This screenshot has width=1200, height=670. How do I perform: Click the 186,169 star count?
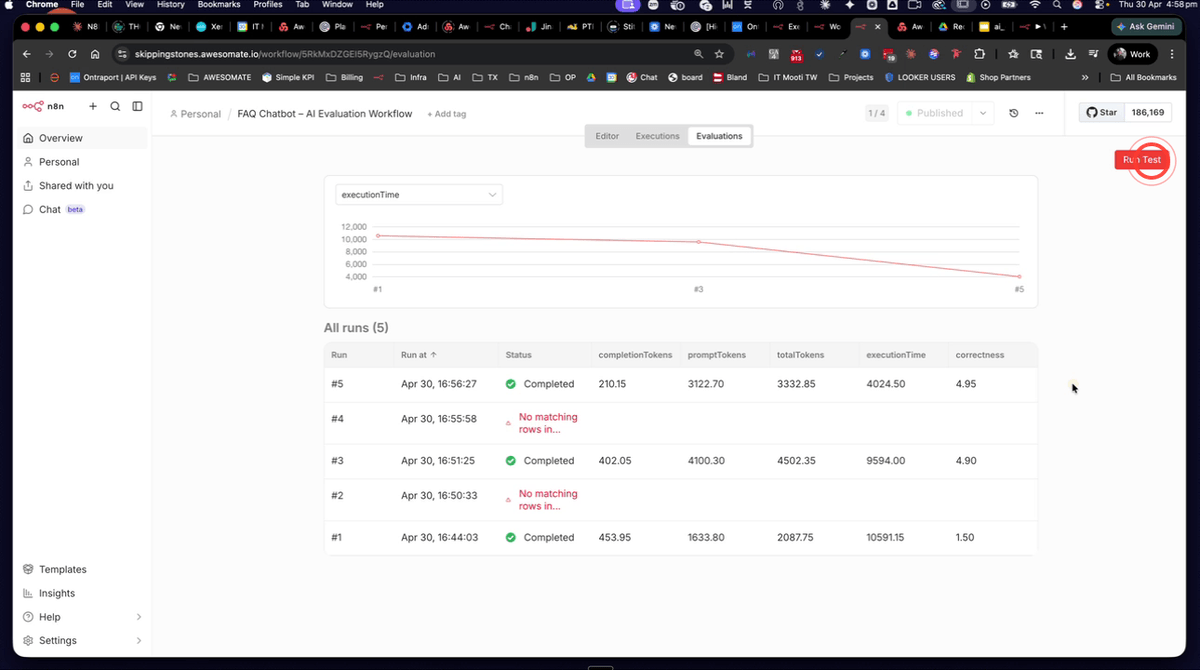[x=1148, y=113]
